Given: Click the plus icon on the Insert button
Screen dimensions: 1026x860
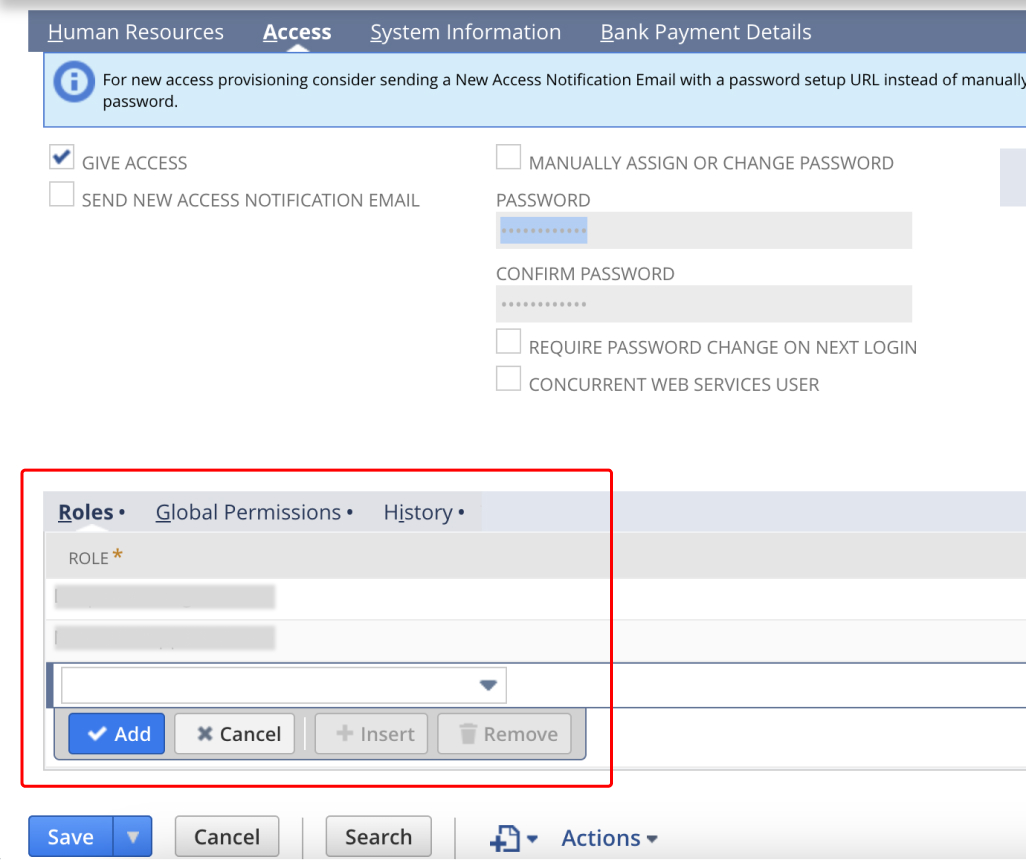Looking at the screenshot, I should (x=345, y=733).
